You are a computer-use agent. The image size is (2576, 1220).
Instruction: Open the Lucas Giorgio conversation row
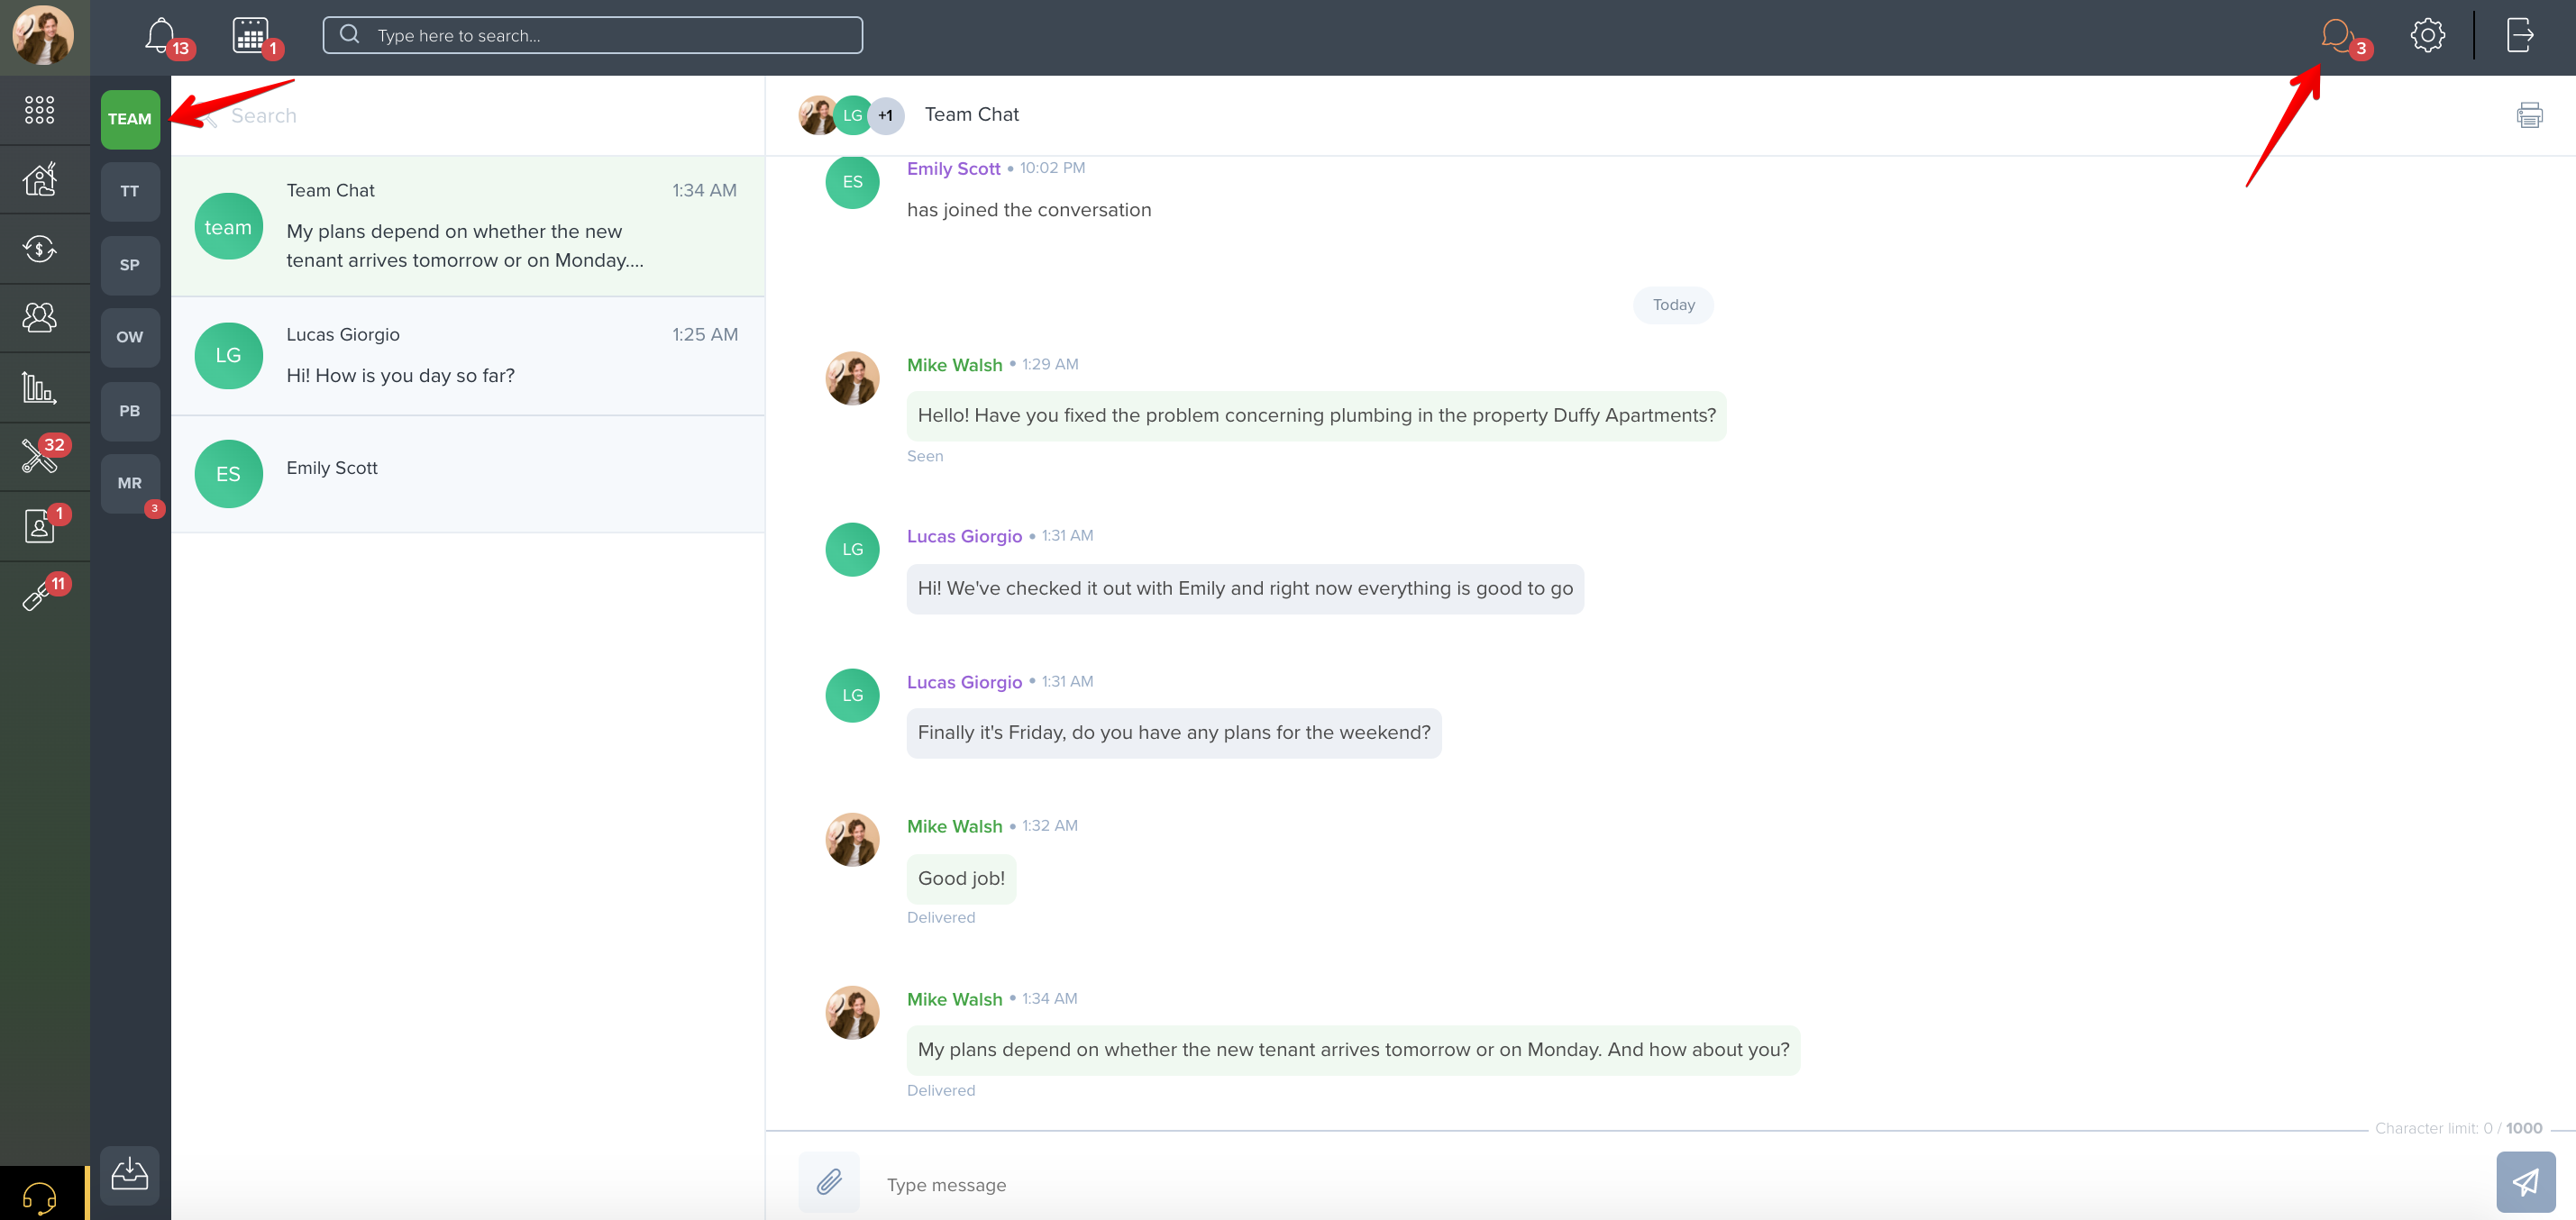coord(468,356)
